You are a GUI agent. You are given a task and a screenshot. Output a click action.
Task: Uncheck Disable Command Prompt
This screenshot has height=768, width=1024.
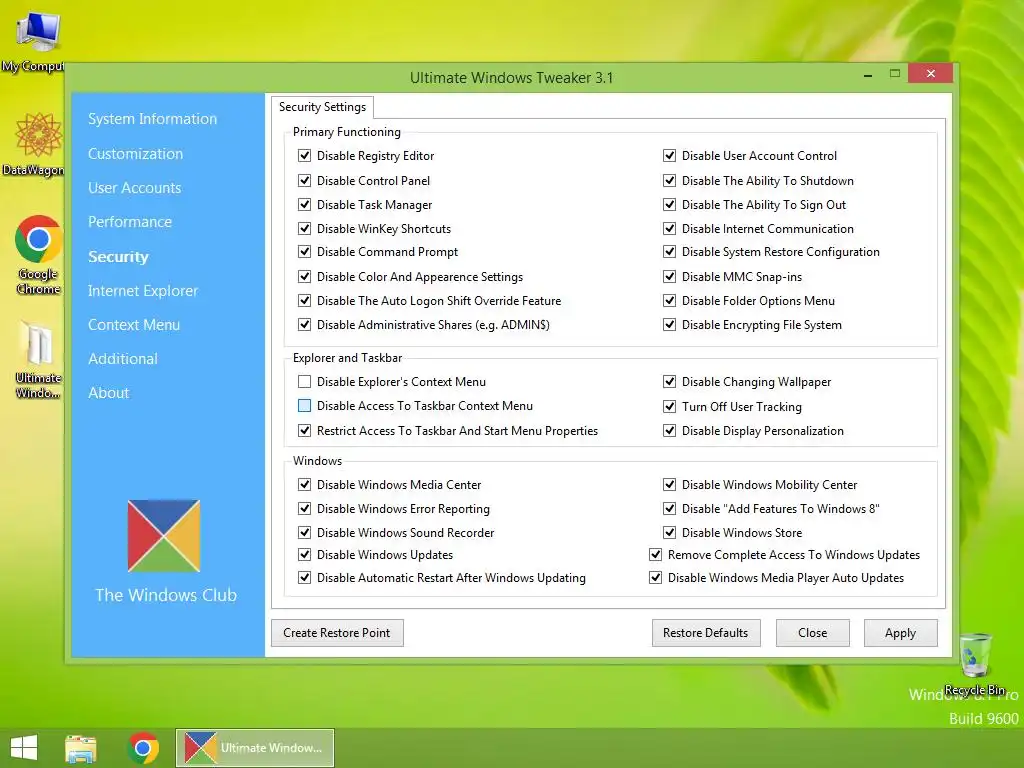304,251
